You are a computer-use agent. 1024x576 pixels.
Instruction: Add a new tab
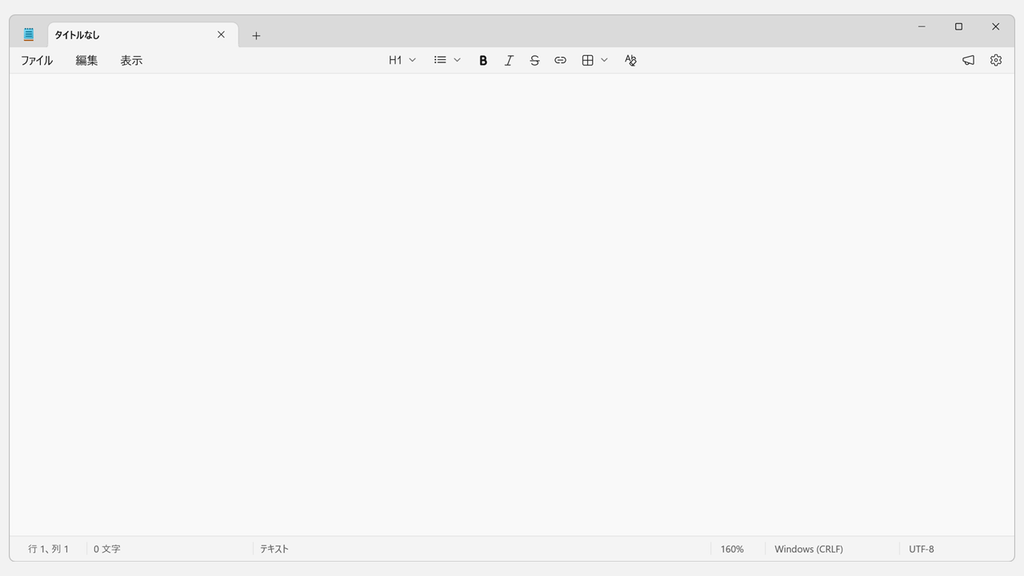256,35
